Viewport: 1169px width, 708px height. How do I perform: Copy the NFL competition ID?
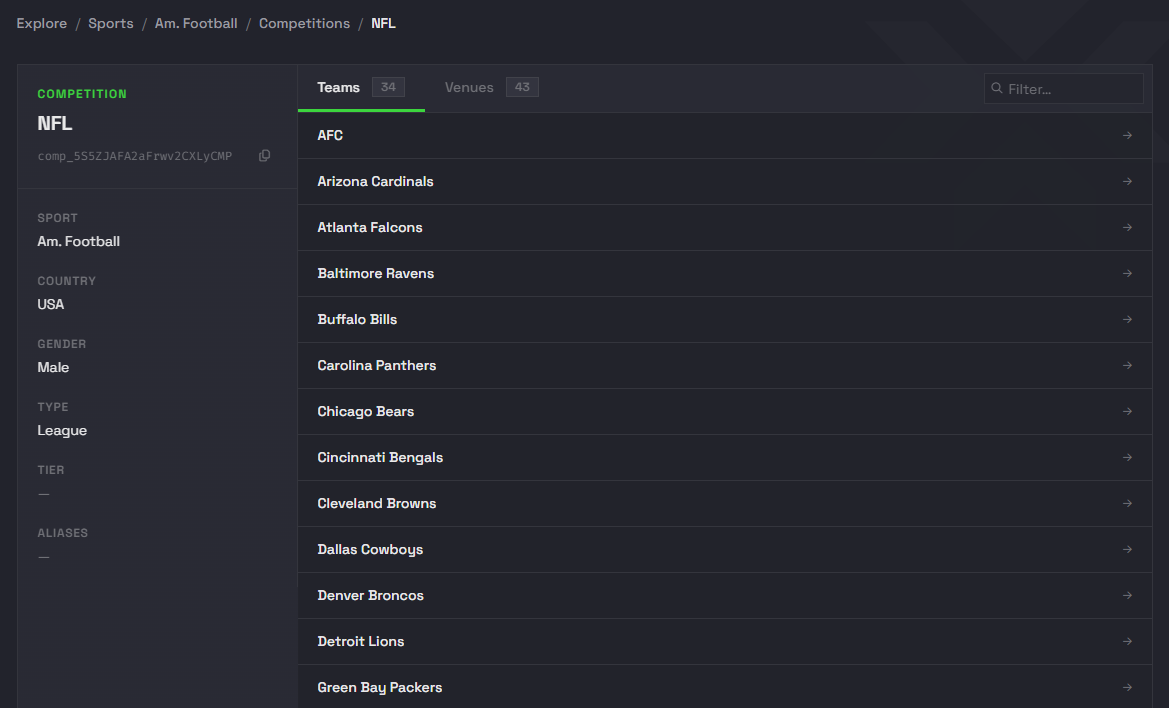click(264, 156)
